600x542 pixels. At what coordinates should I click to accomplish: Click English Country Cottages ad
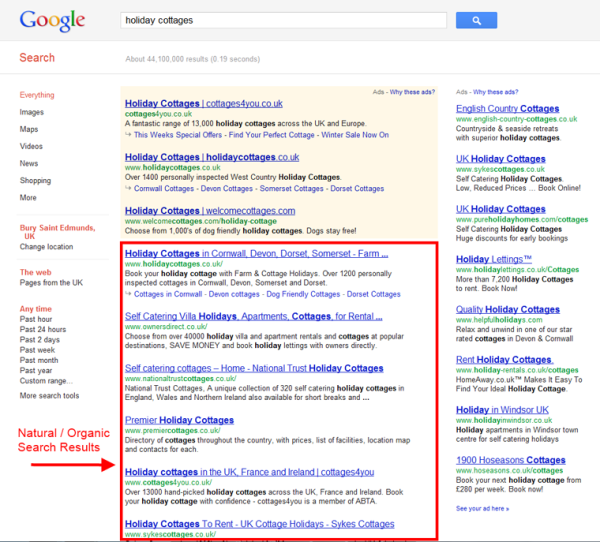(x=507, y=109)
